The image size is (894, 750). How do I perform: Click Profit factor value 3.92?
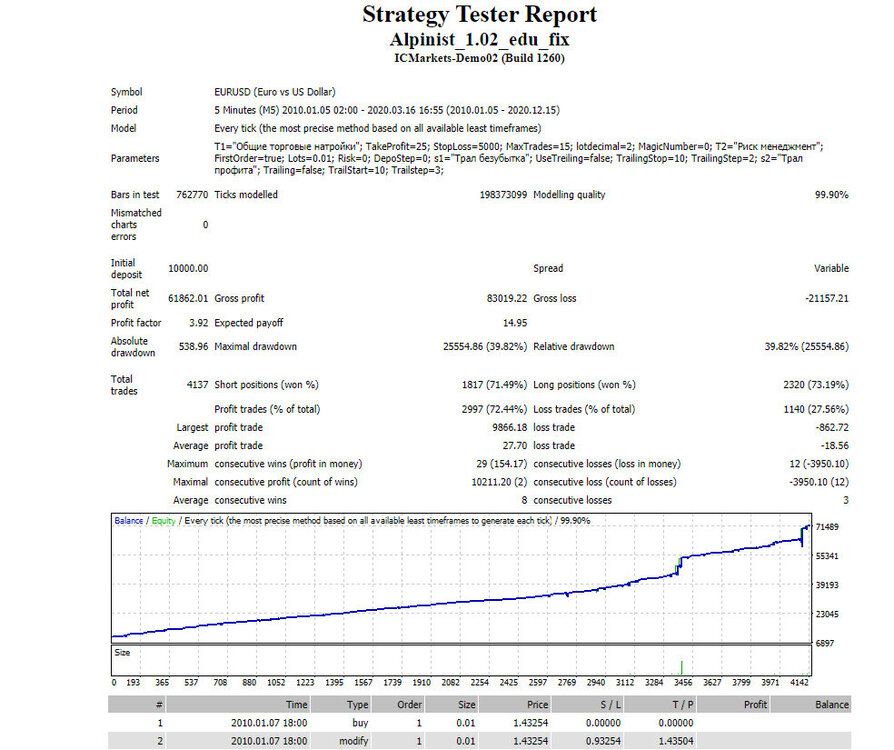coord(198,323)
